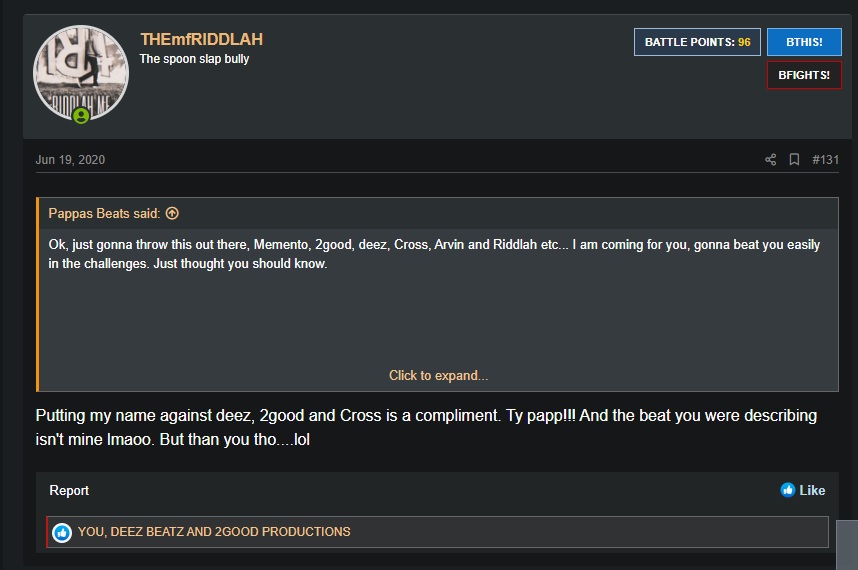Click the up-arrow icon beside Pappas Beats said
Screen dimensions: 858x570
tap(172, 213)
